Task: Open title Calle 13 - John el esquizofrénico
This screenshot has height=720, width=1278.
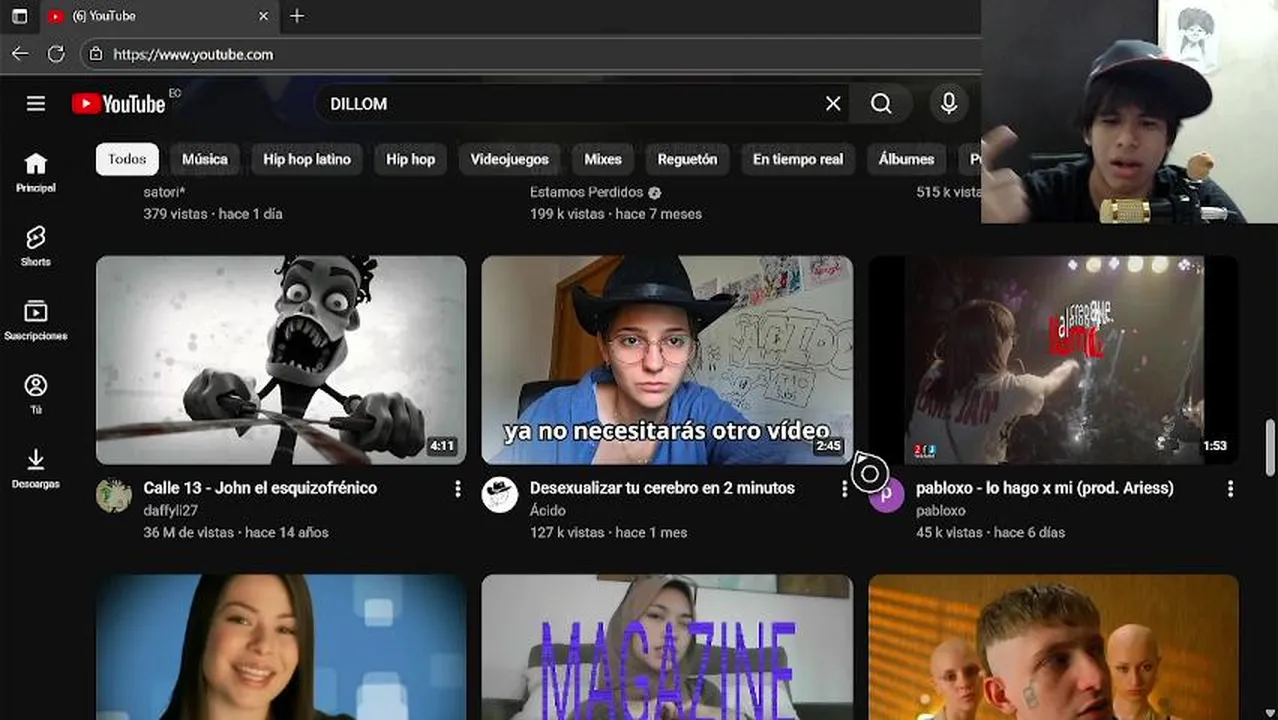Action: (260, 488)
